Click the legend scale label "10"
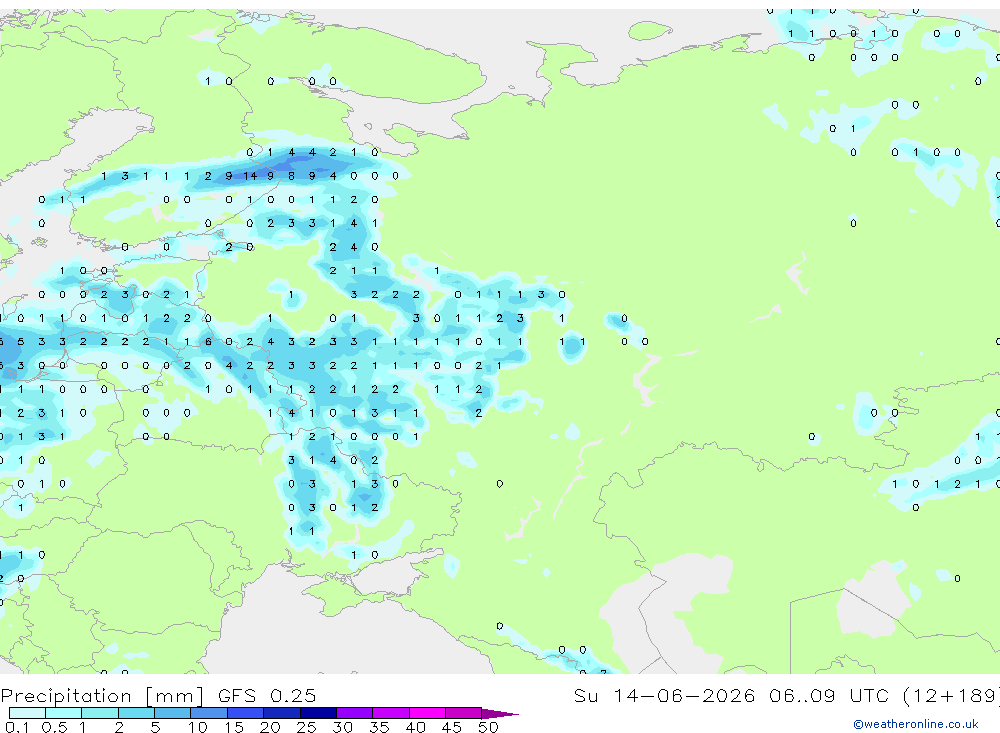Screen dimensions: 1000x733 pos(198,727)
